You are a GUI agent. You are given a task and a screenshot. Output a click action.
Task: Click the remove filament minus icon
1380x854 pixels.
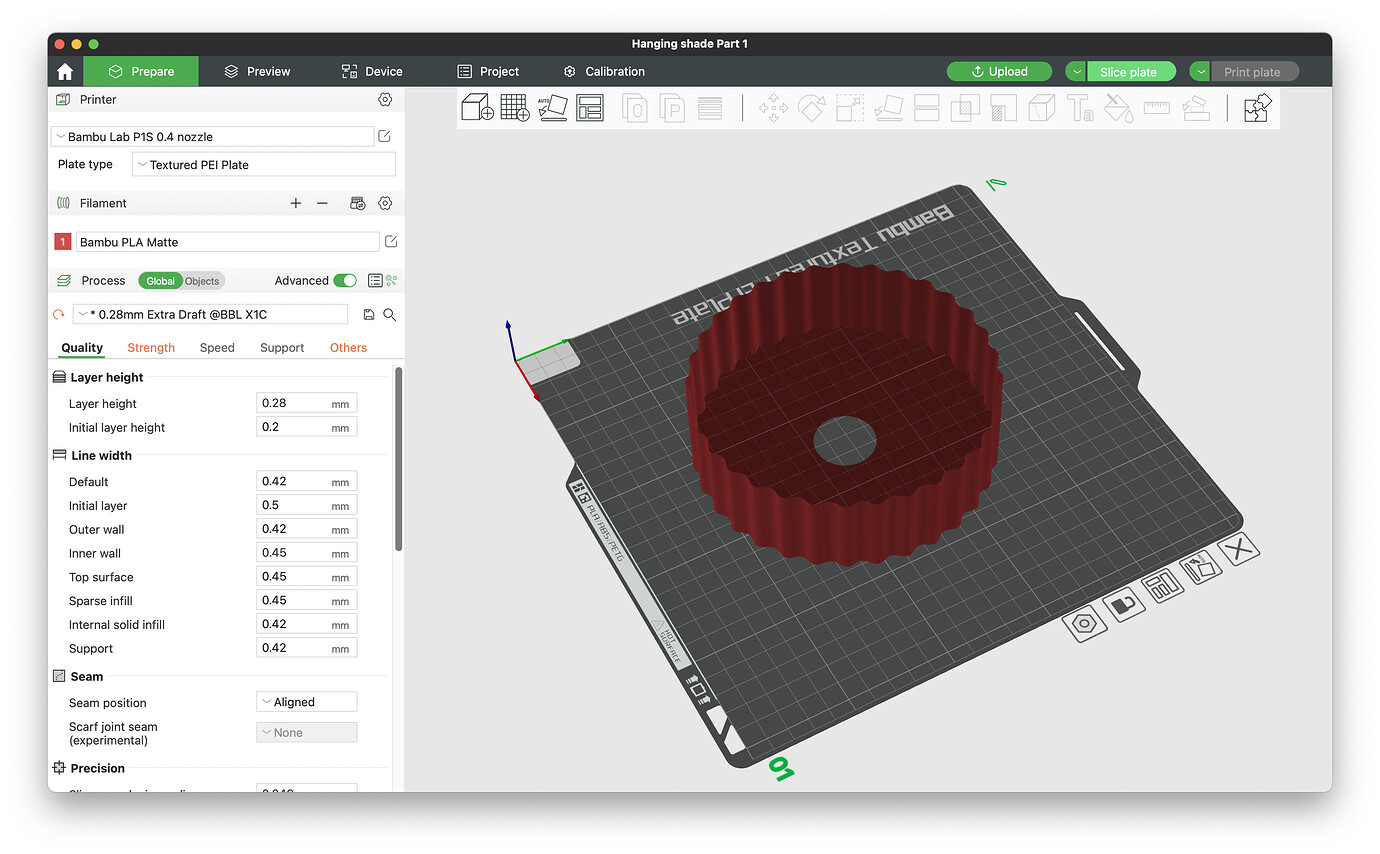[x=322, y=203]
